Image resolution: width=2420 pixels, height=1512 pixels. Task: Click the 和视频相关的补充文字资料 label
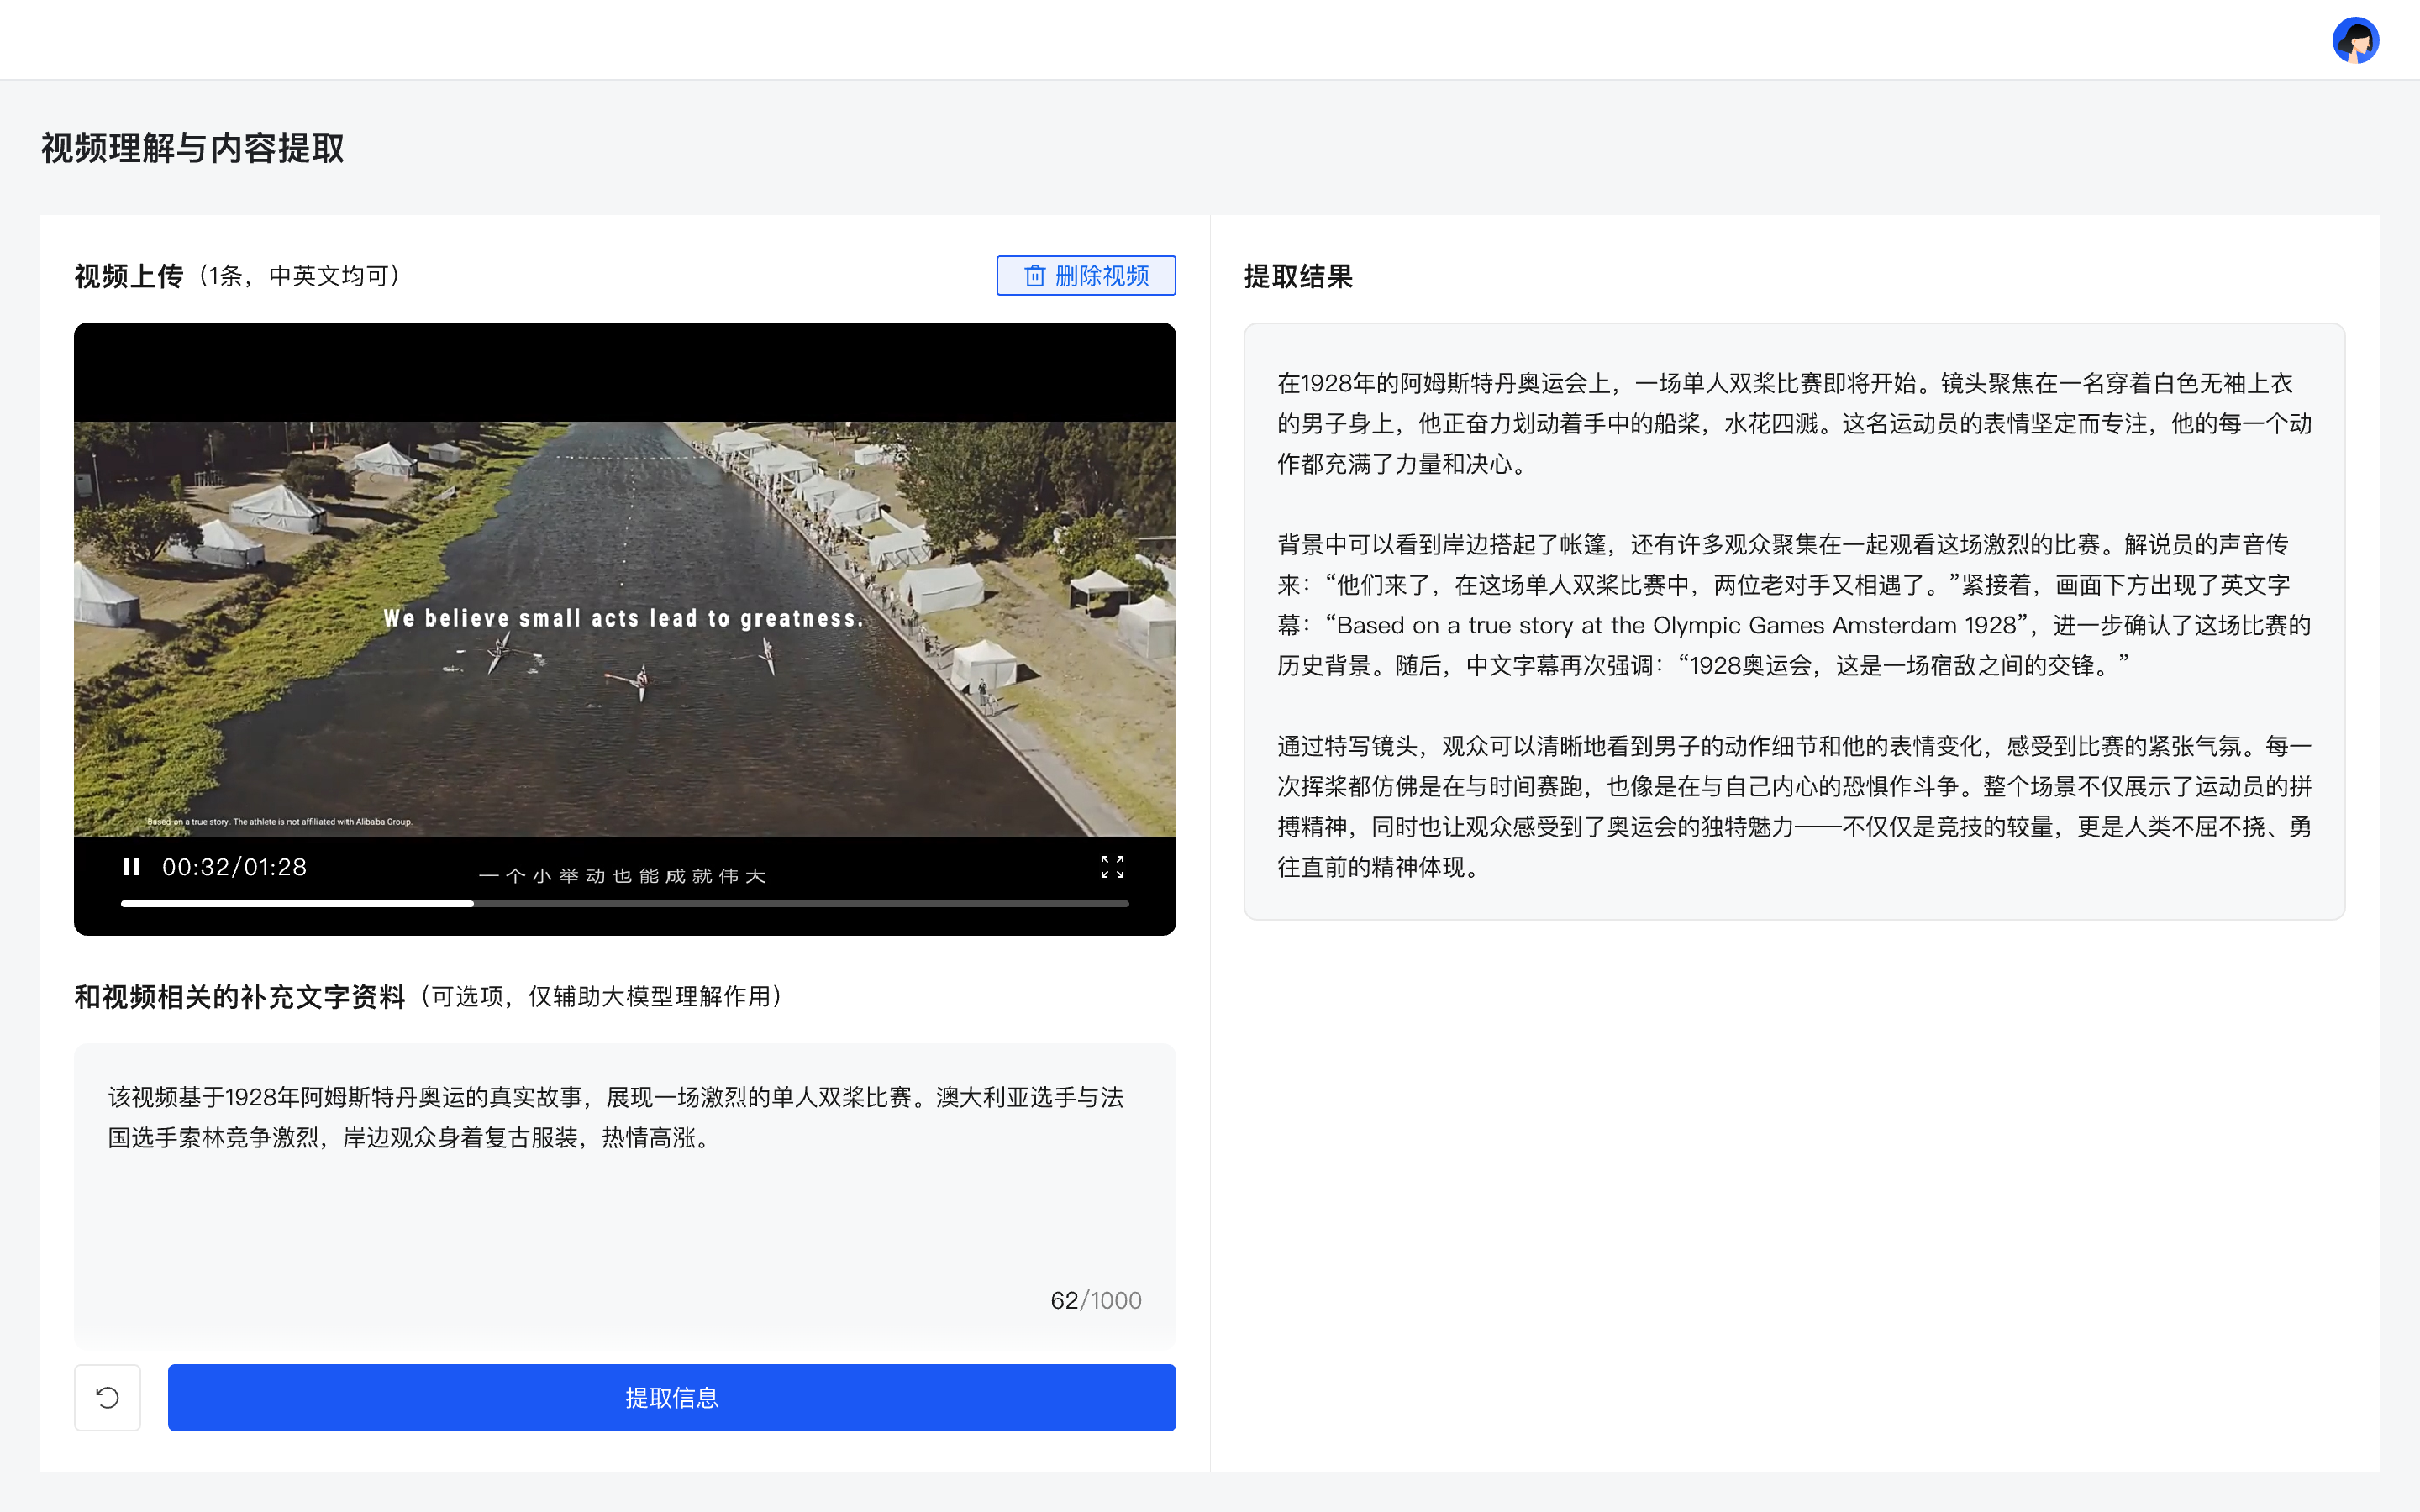tap(240, 997)
